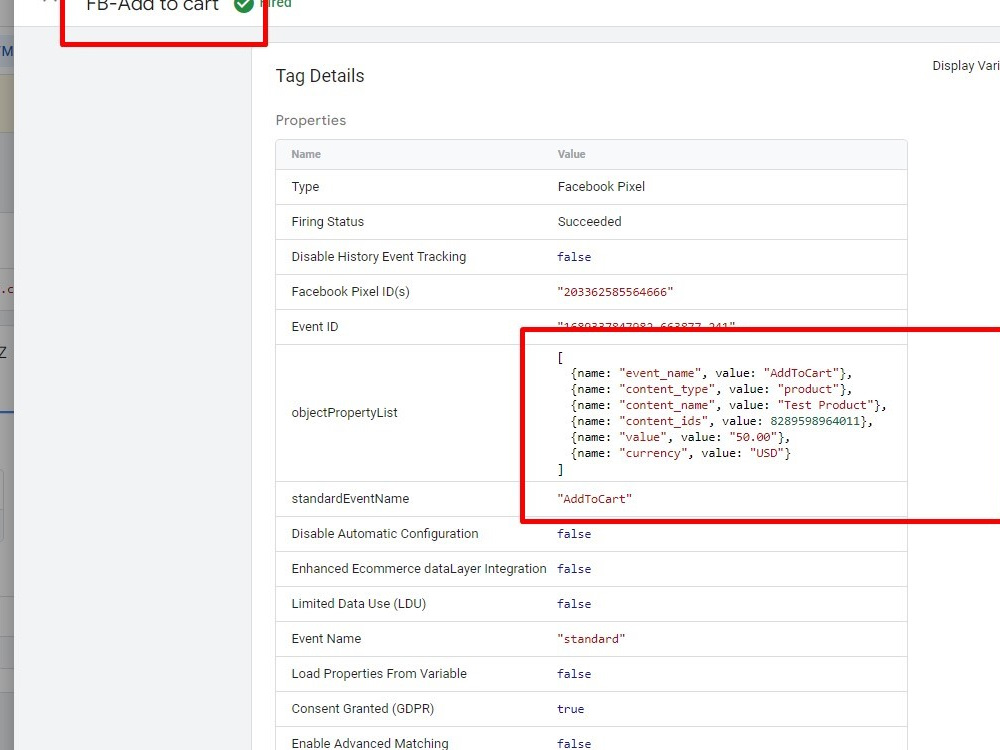Select the Event Name value "standard"
This screenshot has width=1000, height=750.
coord(590,638)
